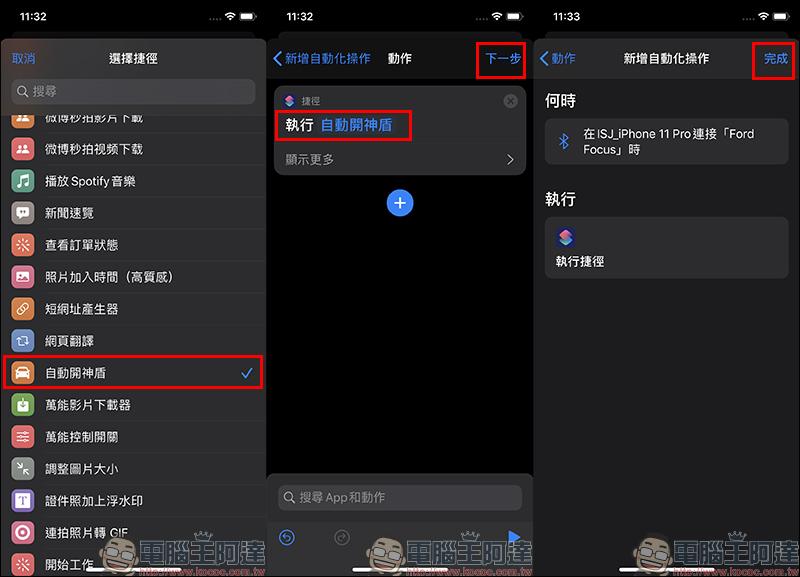The height and width of the screenshot is (577, 800).
Task: Remove the shortcut action with X button
Action: tap(510, 101)
